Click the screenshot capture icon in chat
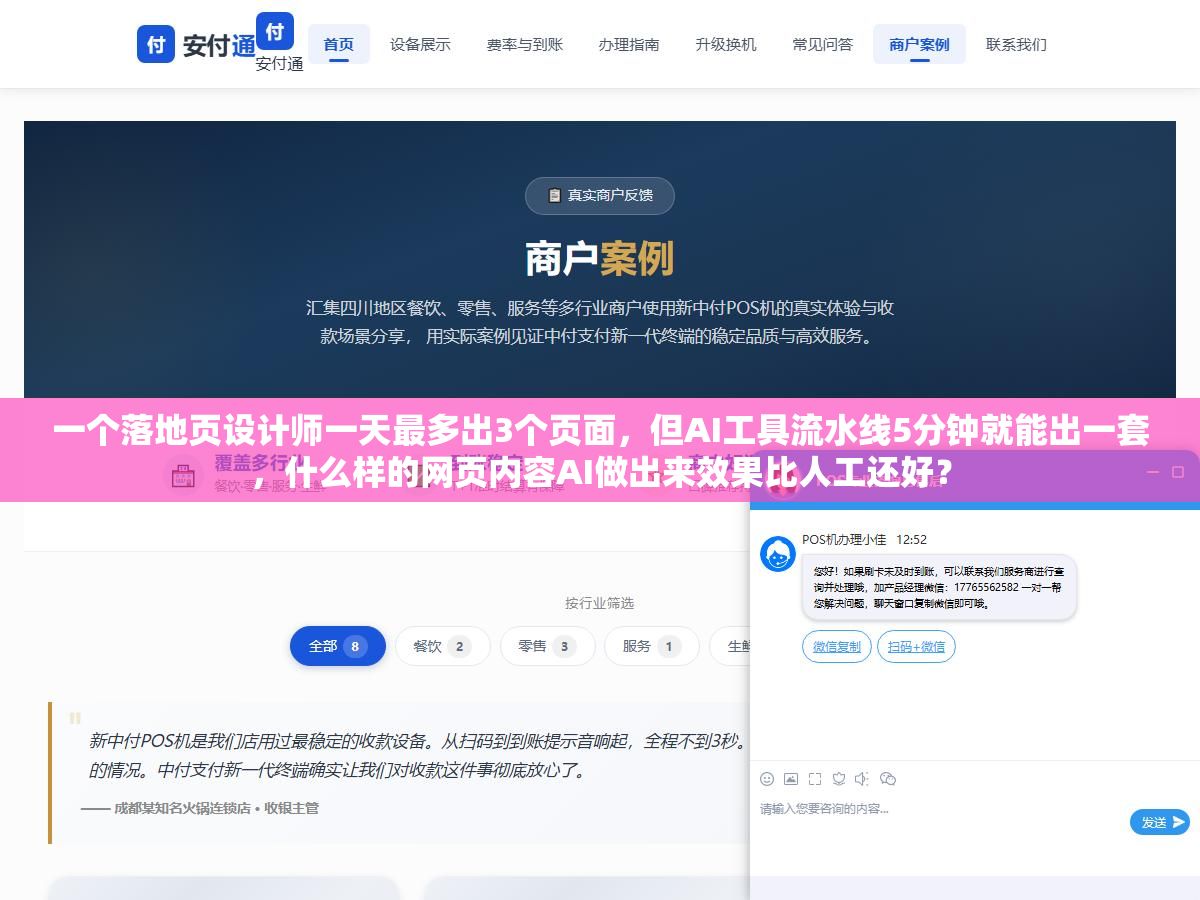Viewport: 1200px width, 900px height. (815, 779)
